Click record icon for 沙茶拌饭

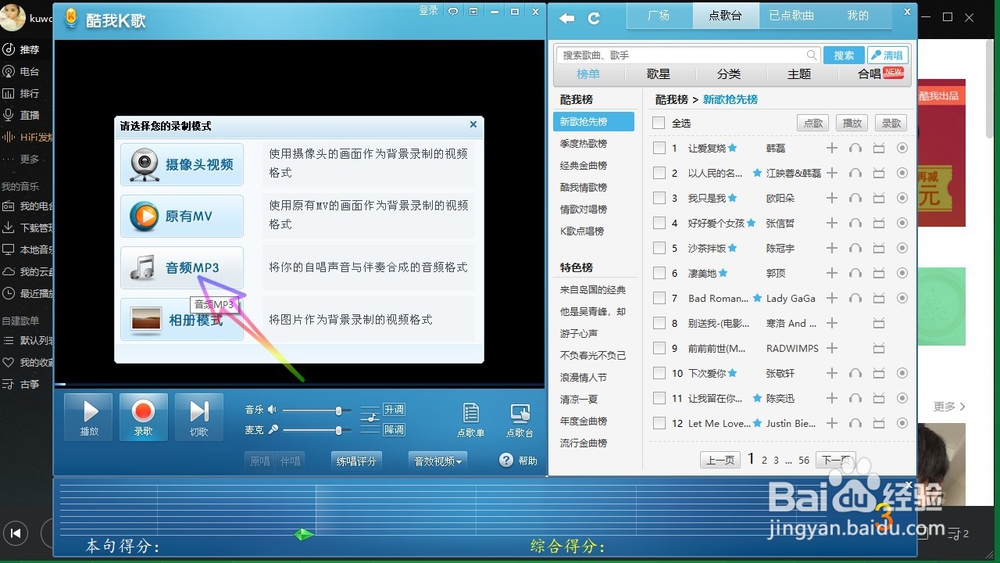point(902,248)
